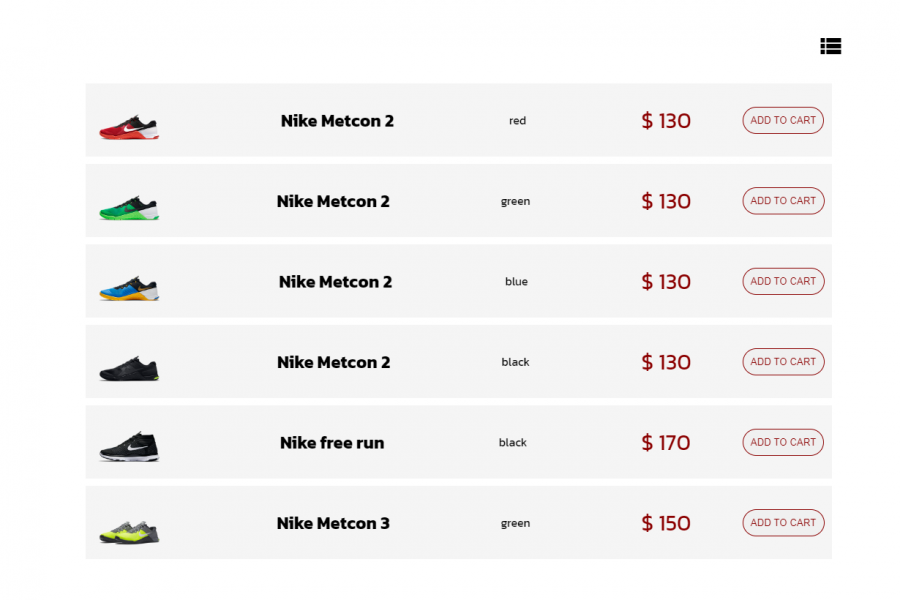Open the red Nike Metcon 2 shoe image
900x600 pixels.
pyautogui.click(x=129, y=127)
